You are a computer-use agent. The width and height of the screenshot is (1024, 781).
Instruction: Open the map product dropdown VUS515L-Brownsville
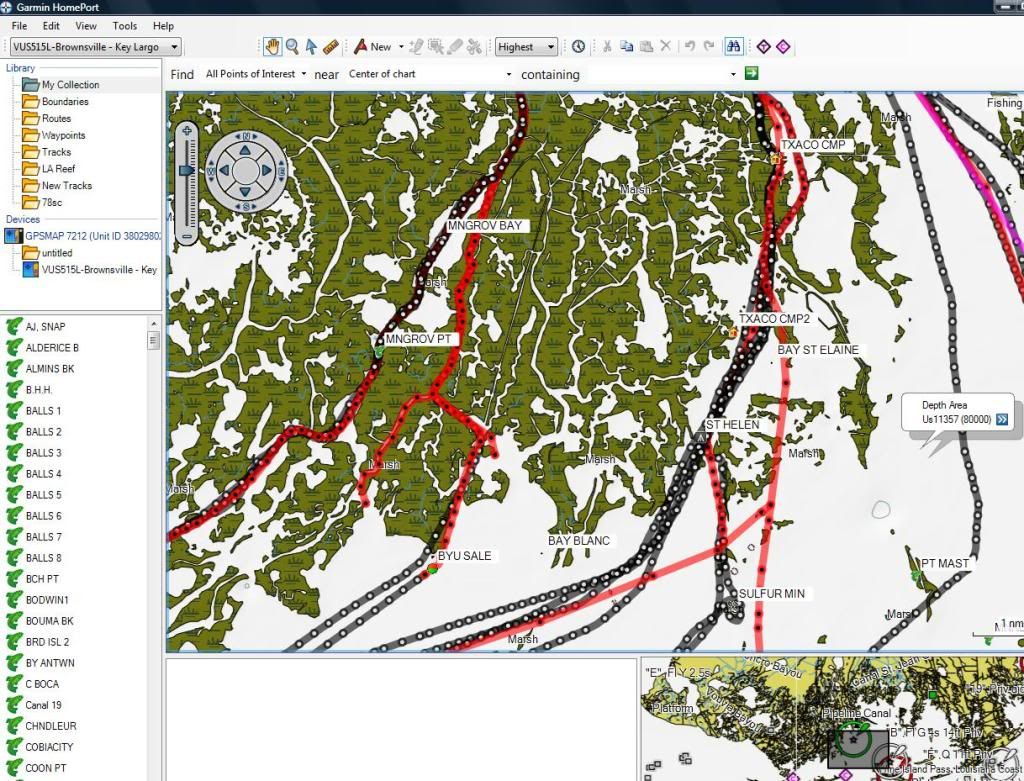point(95,47)
